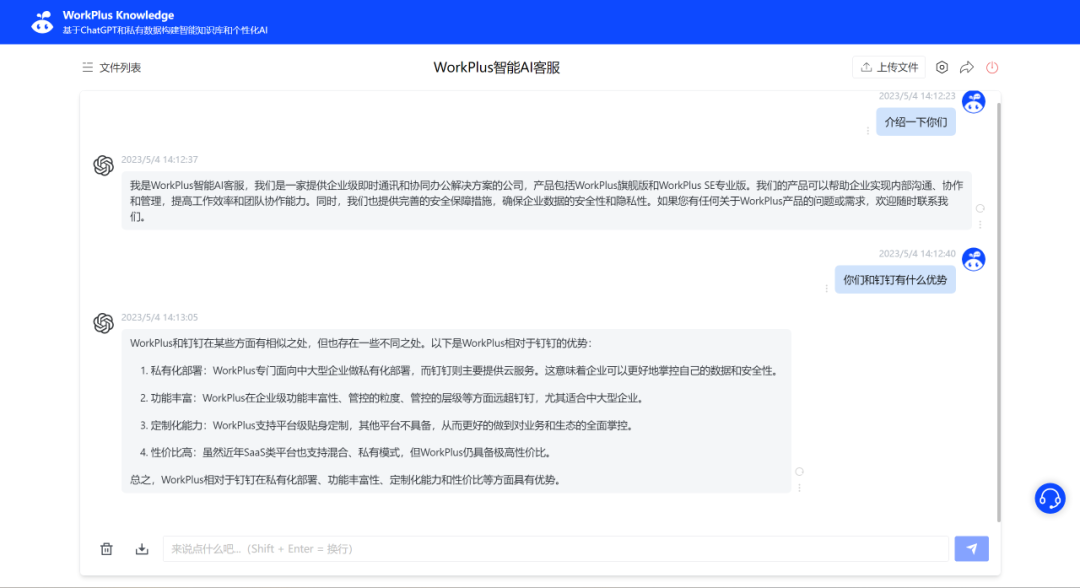The image size is (1080, 588).
Task: Click the list icon beside 文件列表
Action: [88, 67]
